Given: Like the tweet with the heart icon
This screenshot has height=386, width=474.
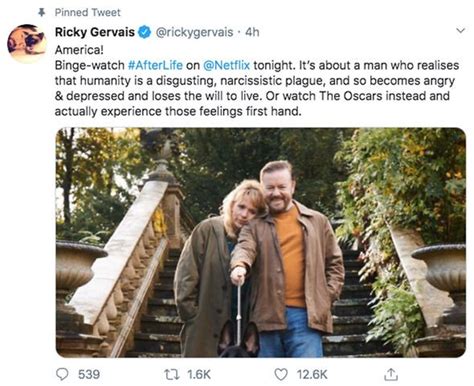Looking at the screenshot, I should pos(281,374).
